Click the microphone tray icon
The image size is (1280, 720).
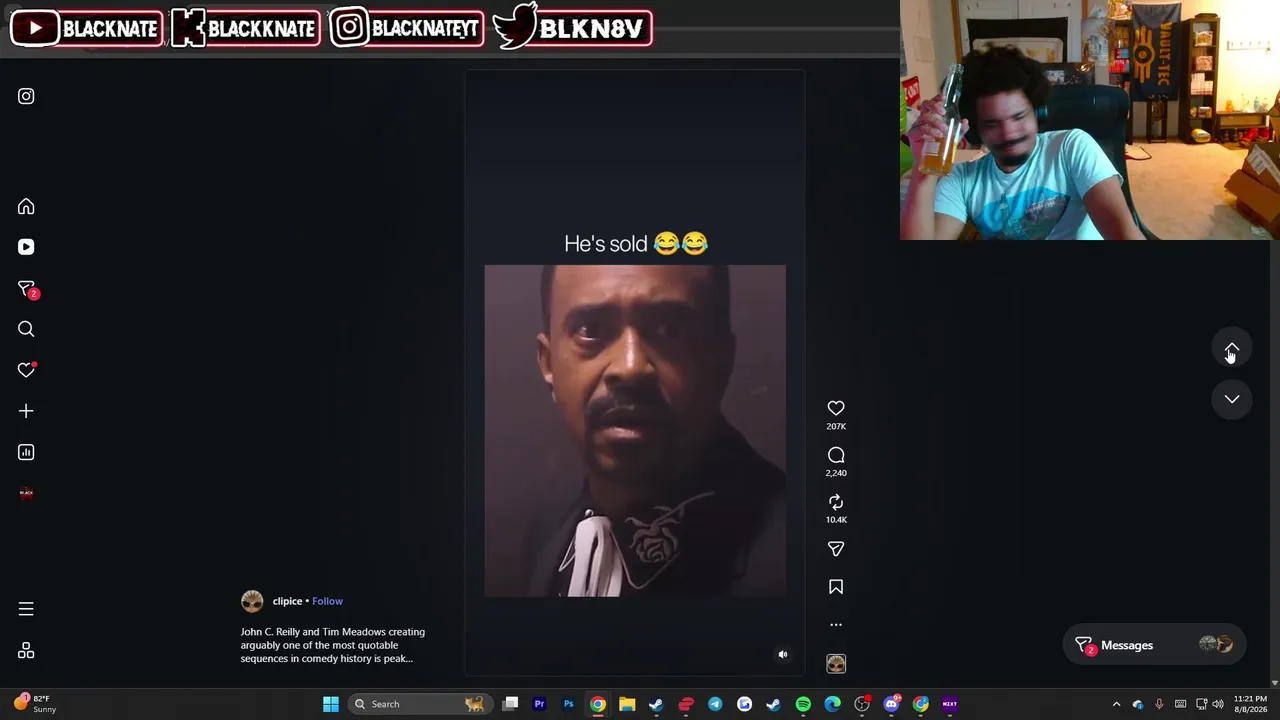point(1159,704)
